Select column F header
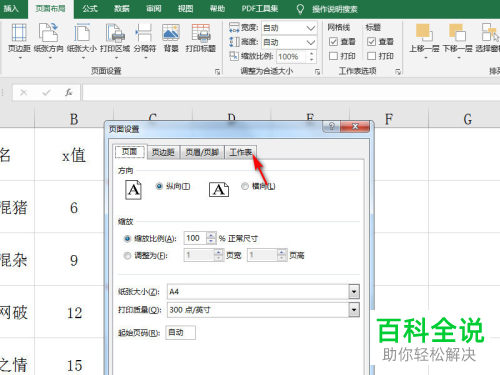The height and width of the screenshot is (375, 500). click(389, 119)
